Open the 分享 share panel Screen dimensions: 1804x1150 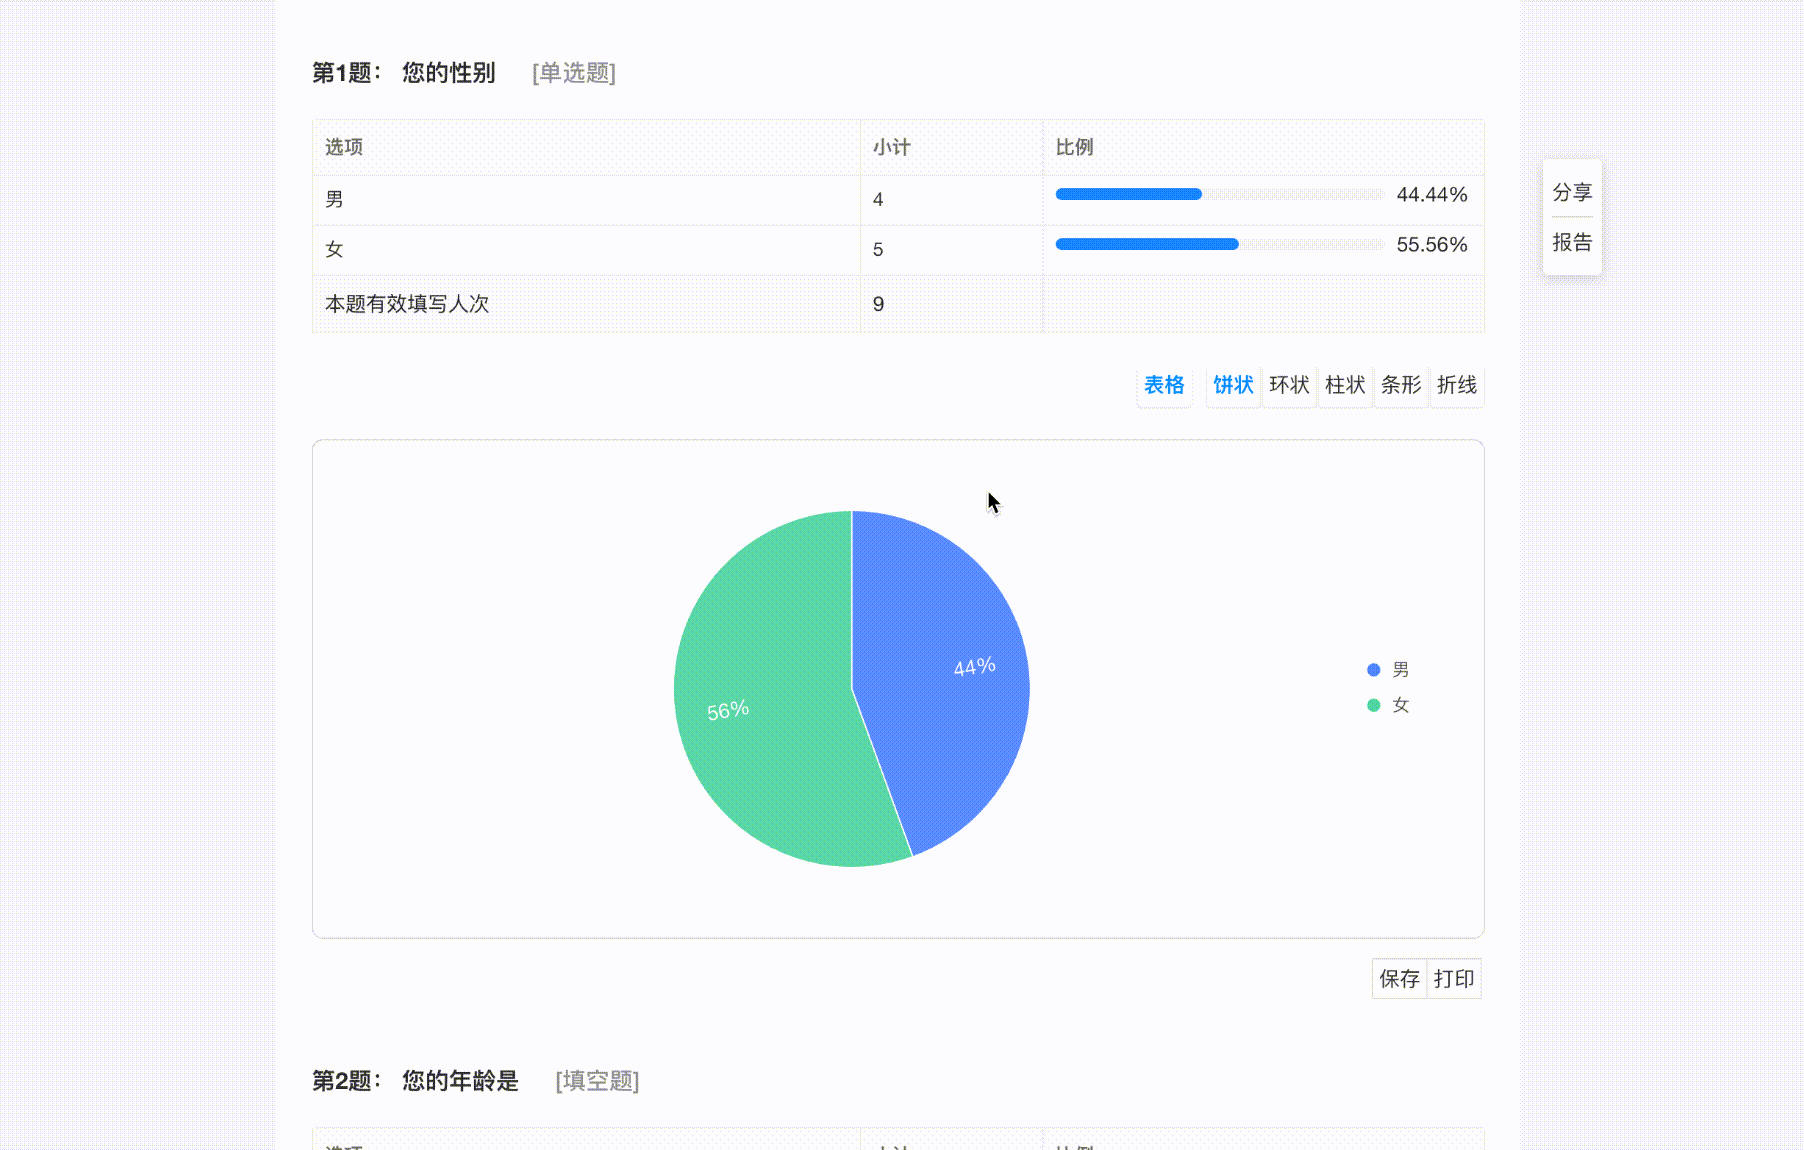tap(1571, 192)
